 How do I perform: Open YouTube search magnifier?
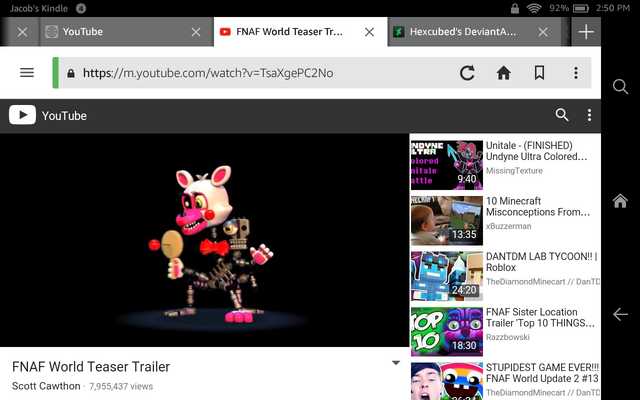pyautogui.click(x=562, y=115)
